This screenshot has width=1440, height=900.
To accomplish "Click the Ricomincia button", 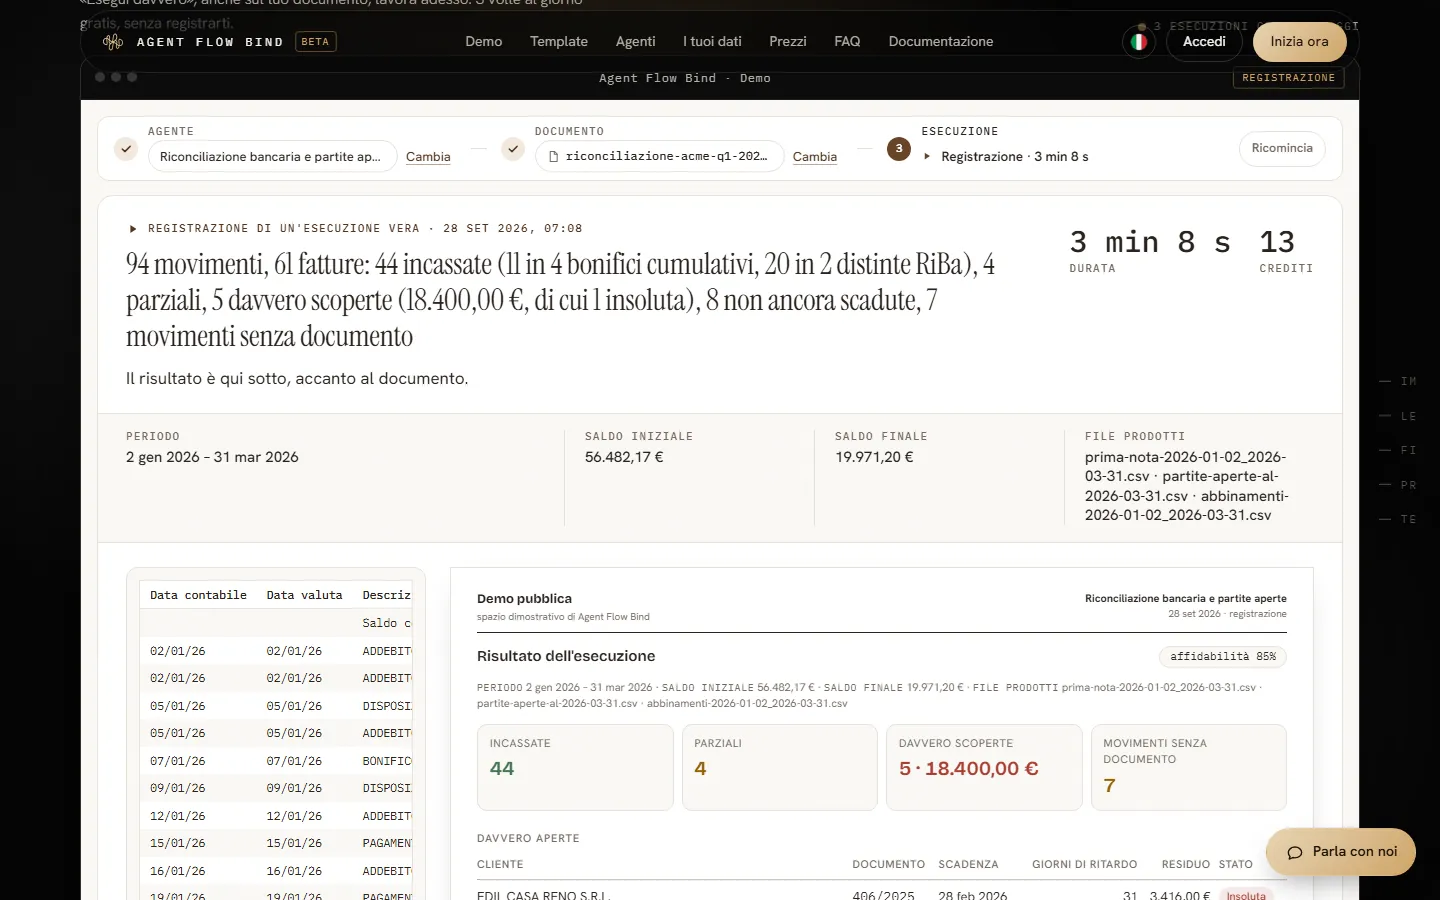I will tap(1282, 148).
